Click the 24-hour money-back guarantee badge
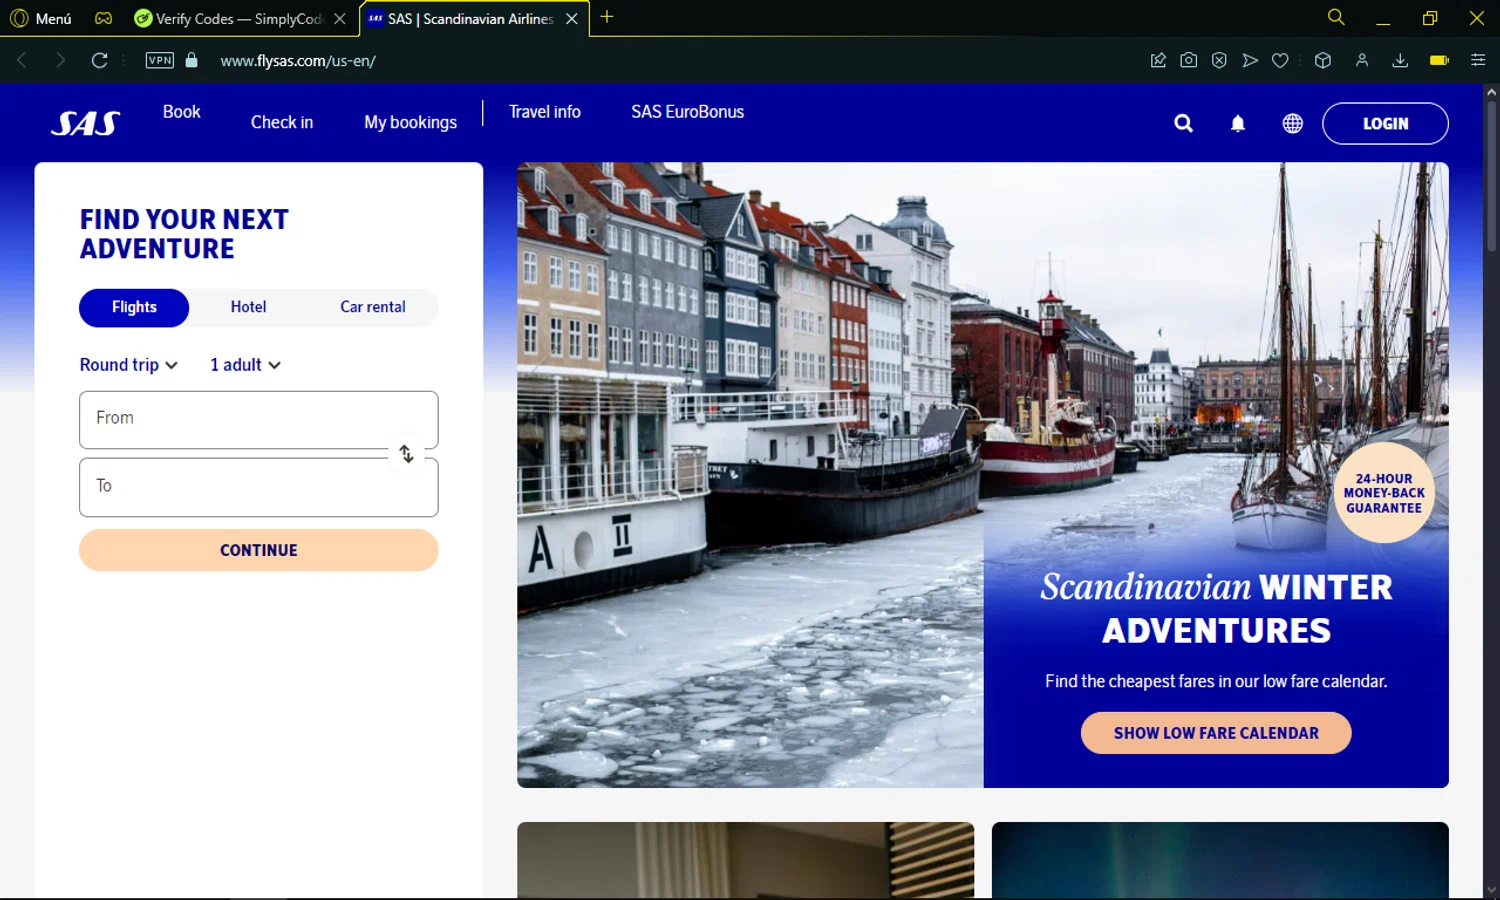This screenshot has height=900, width=1500. (x=1384, y=493)
